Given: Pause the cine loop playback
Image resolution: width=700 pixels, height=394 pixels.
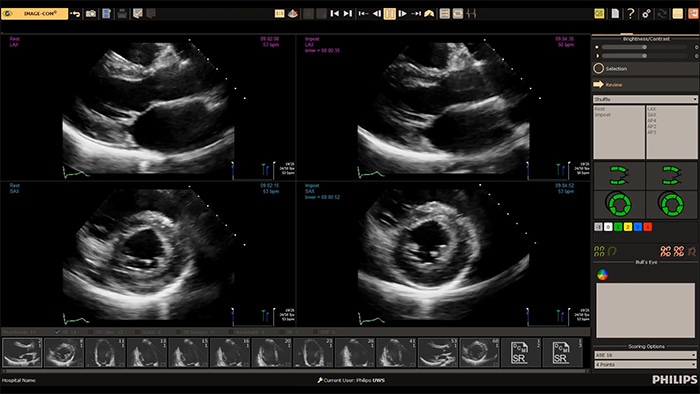Looking at the screenshot, I should [390, 14].
